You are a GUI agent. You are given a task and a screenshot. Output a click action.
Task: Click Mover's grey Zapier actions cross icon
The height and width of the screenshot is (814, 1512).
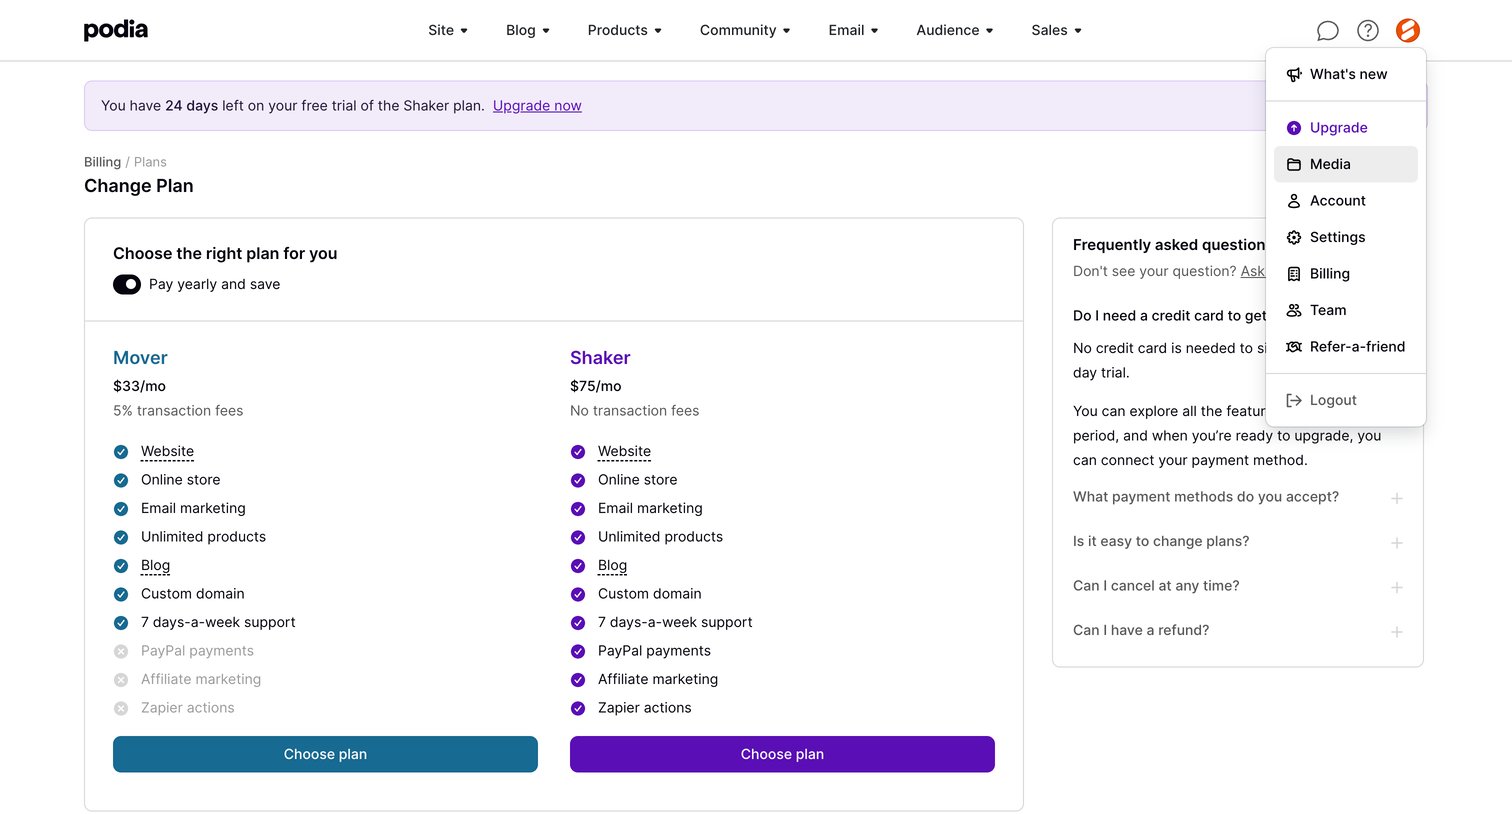pyautogui.click(x=121, y=708)
